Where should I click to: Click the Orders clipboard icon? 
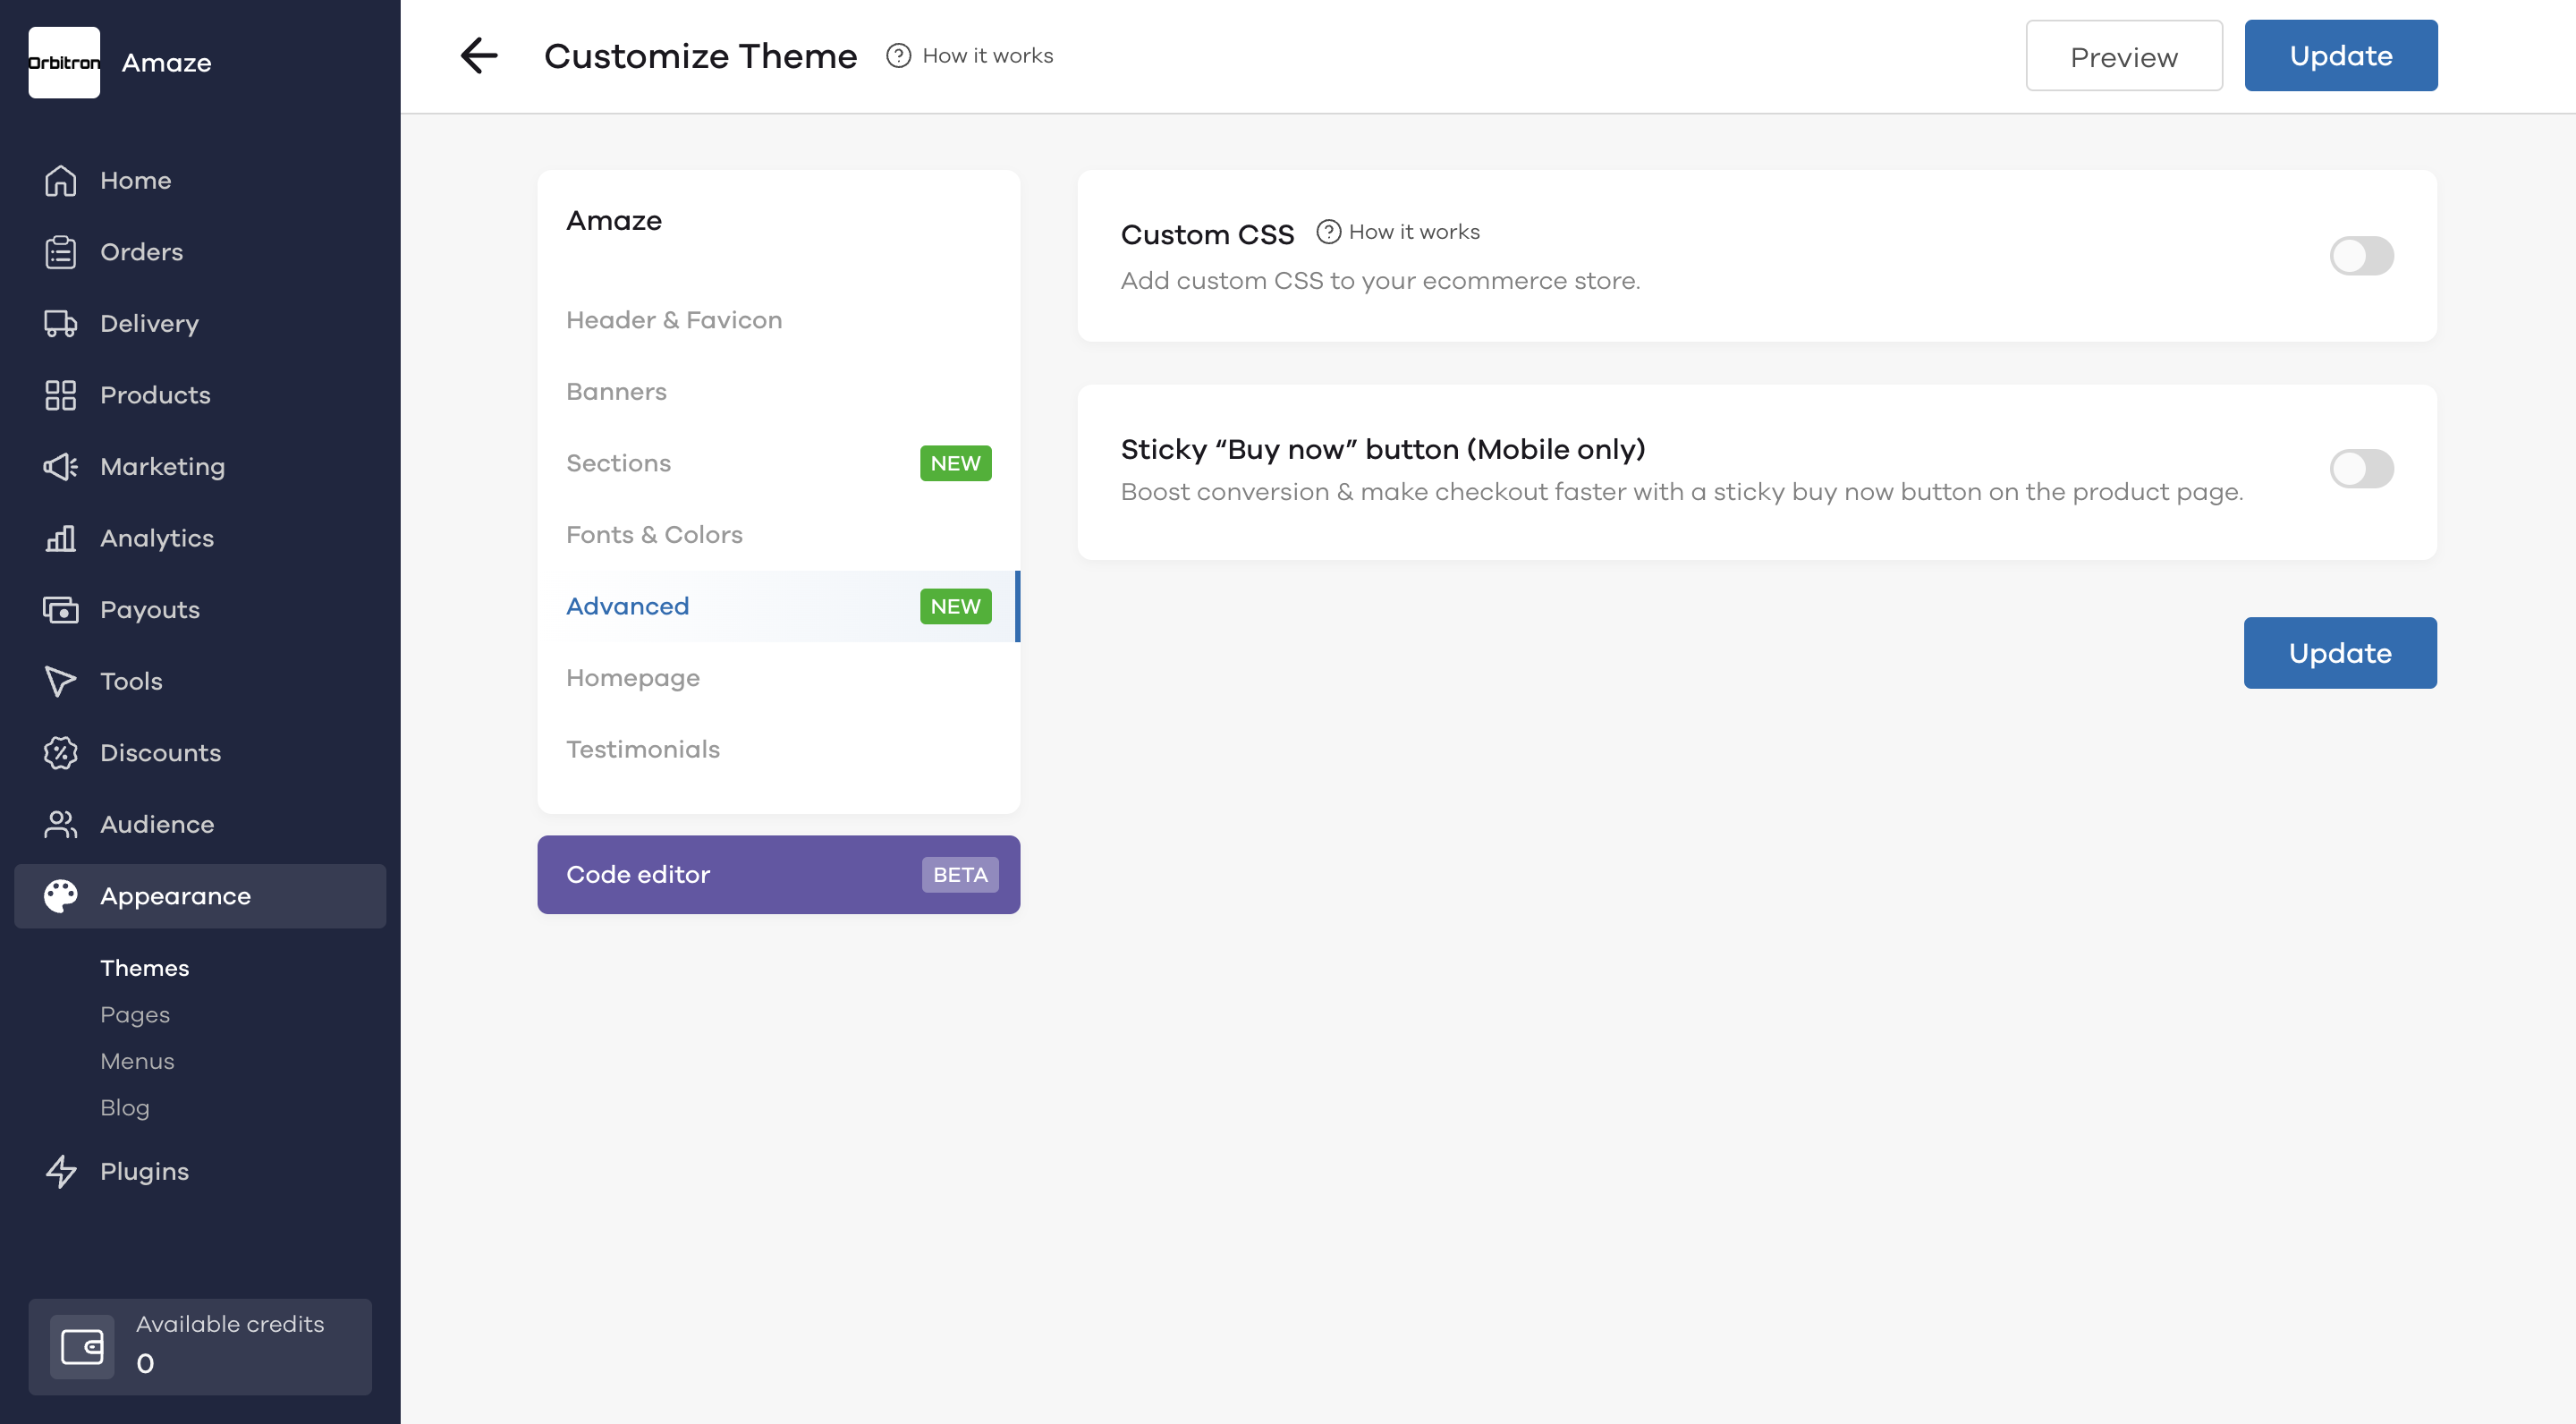click(x=60, y=252)
